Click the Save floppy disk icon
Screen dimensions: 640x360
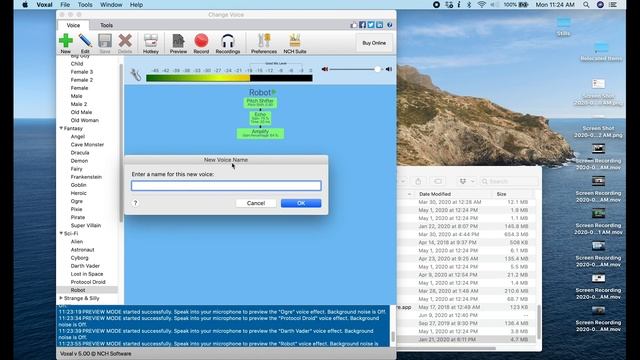pos(105,41)
